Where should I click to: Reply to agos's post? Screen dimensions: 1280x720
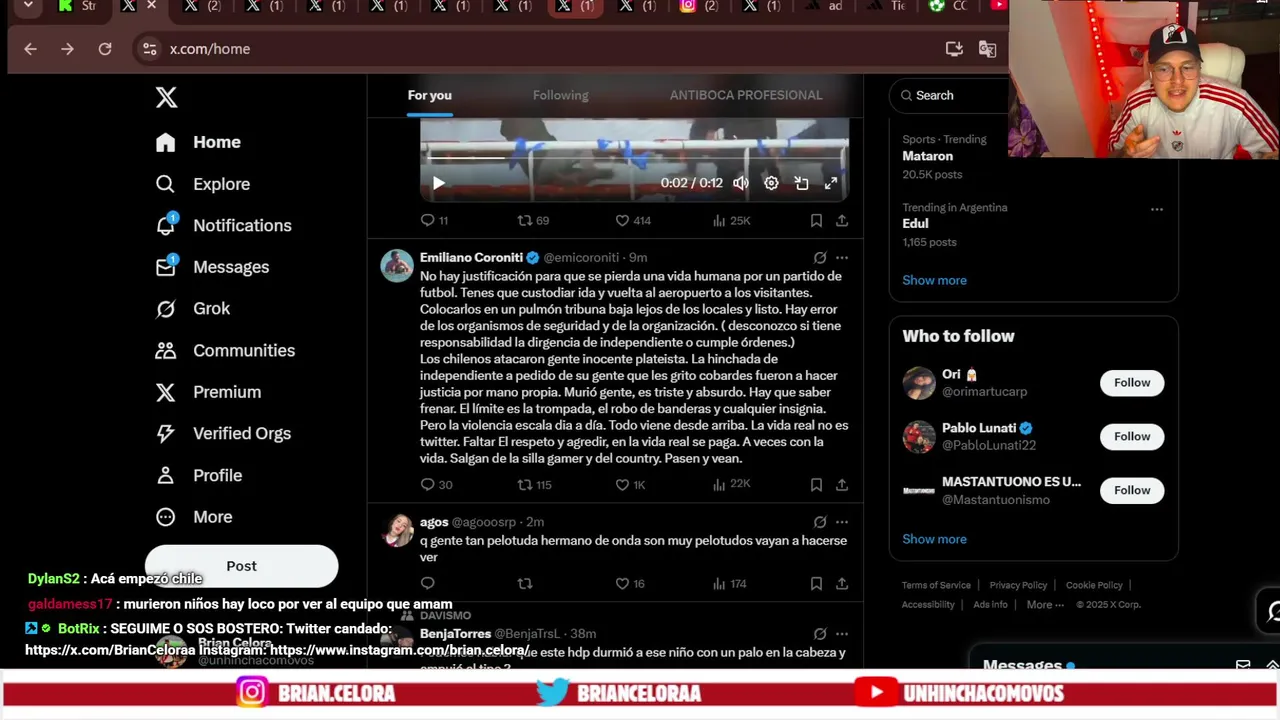427,583
